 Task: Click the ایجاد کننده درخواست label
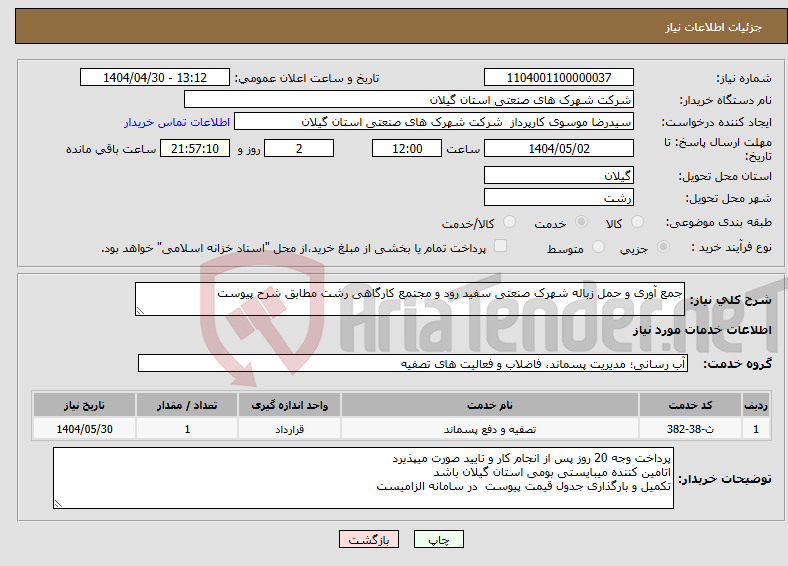717,123
